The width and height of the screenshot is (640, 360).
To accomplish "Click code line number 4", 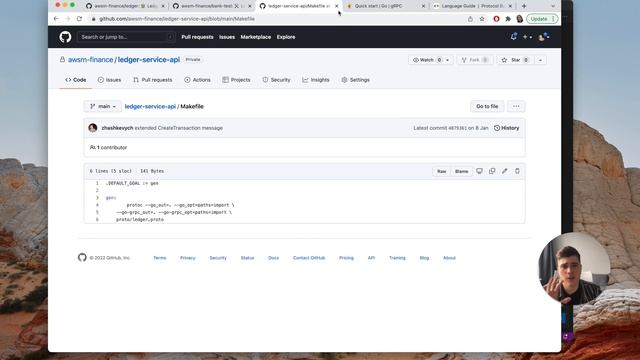I will [97, 205].
